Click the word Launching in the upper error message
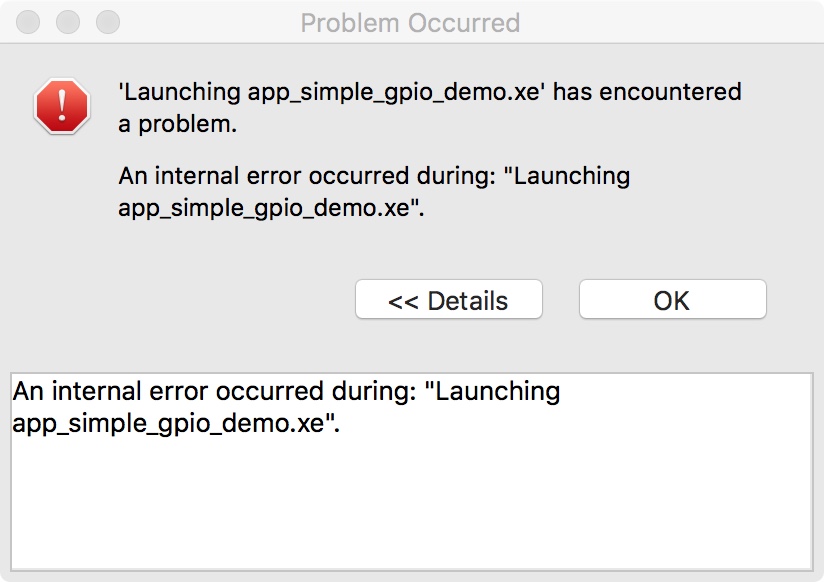The image size is (824, 582). coord(572,176)
